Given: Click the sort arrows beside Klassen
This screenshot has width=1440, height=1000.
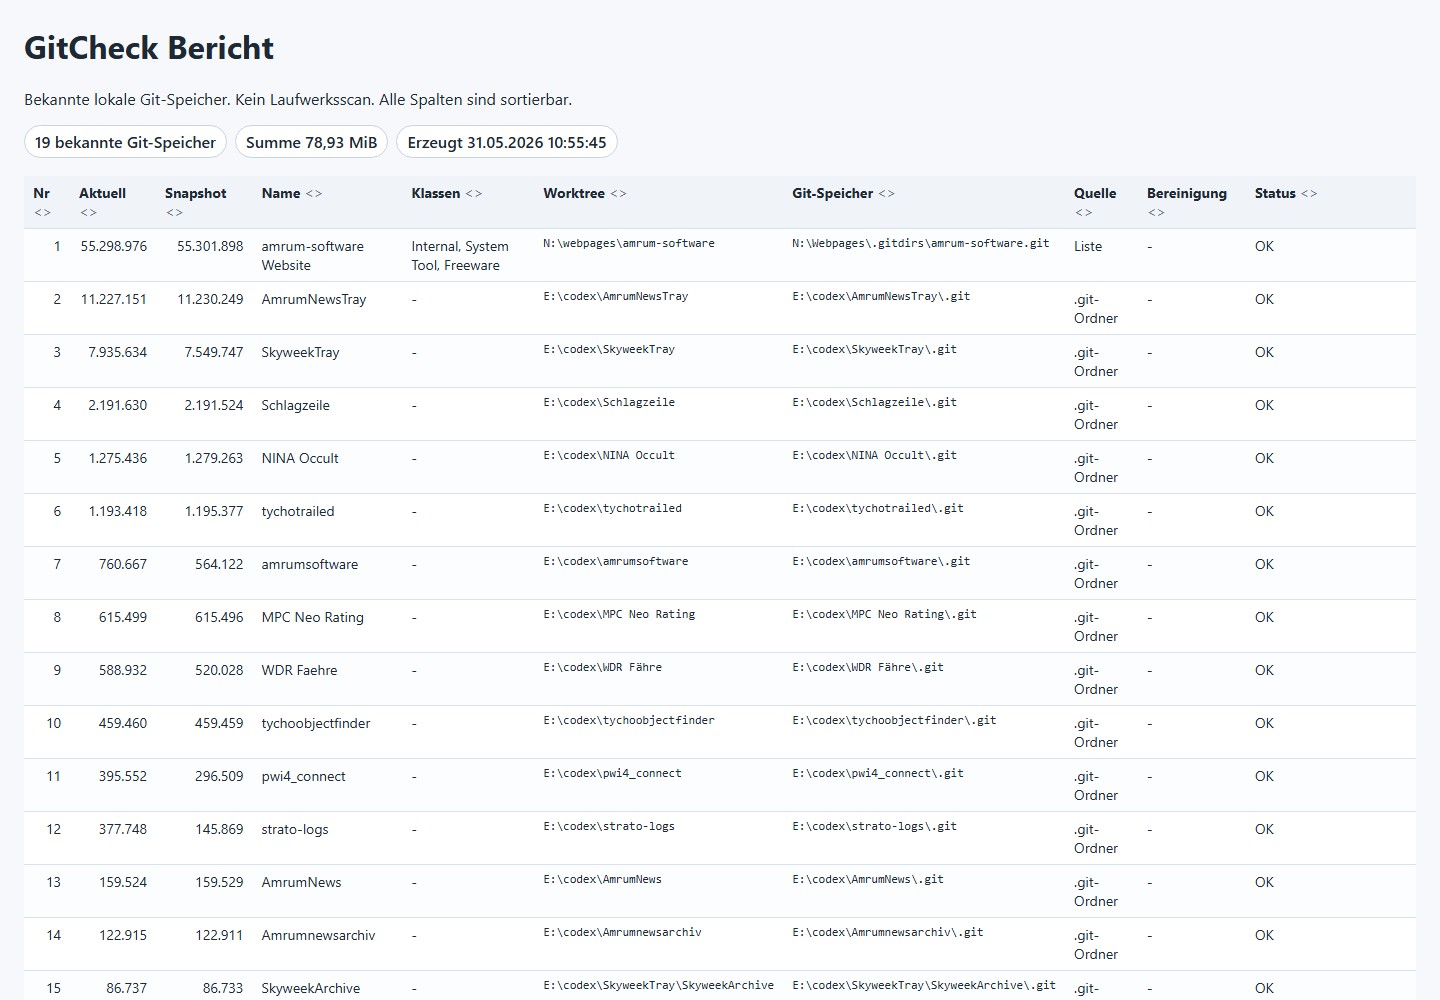Looking at the screenshot, I should 474,194.
